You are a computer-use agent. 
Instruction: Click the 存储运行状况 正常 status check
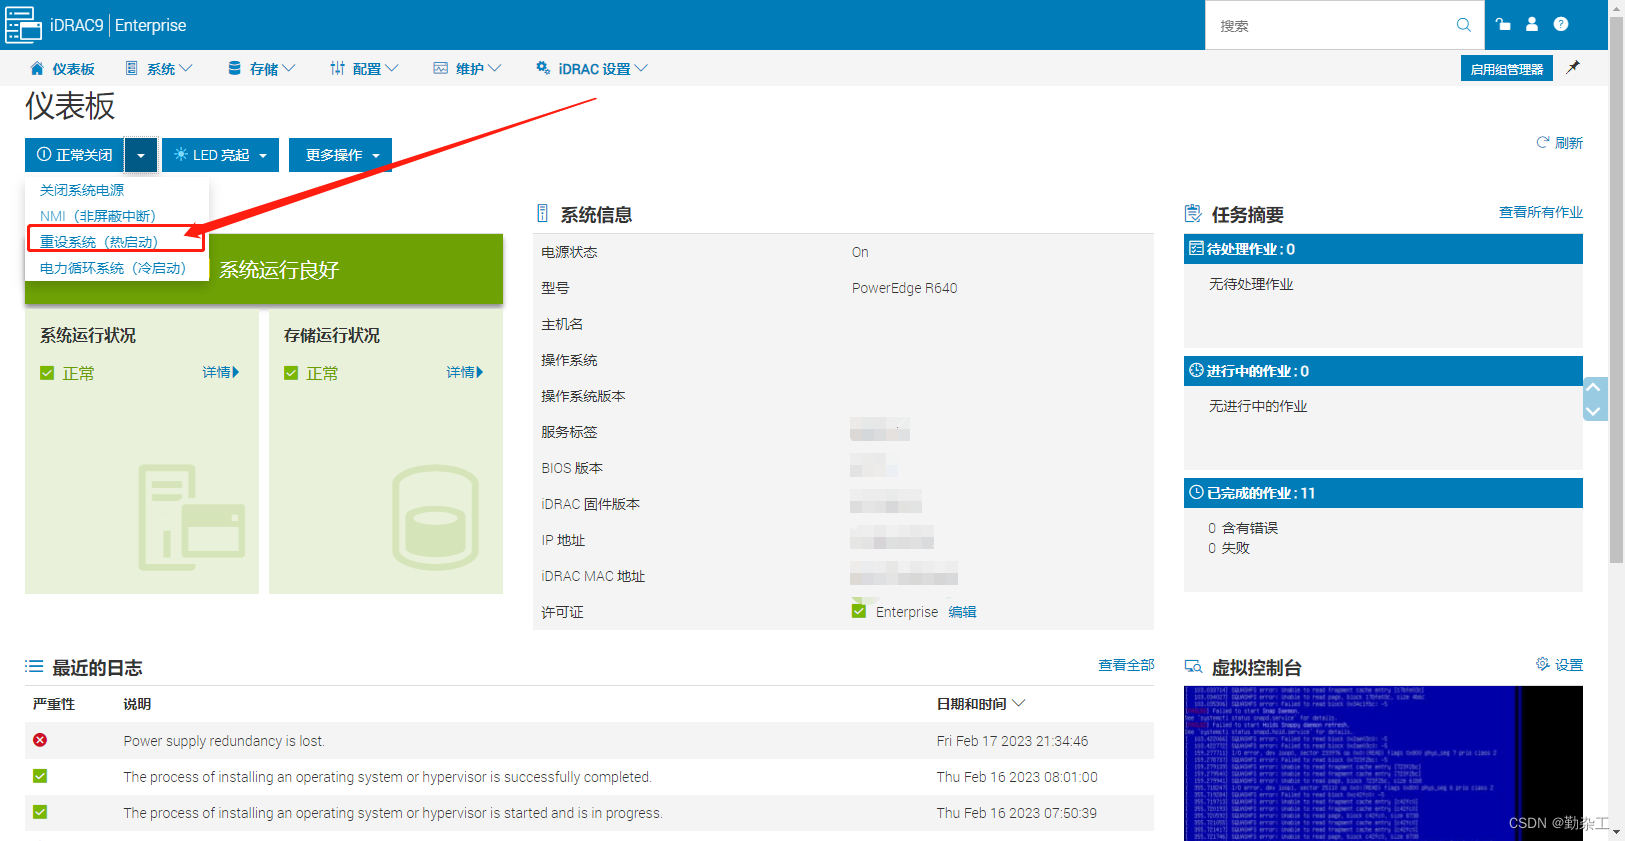click(291, 373)
